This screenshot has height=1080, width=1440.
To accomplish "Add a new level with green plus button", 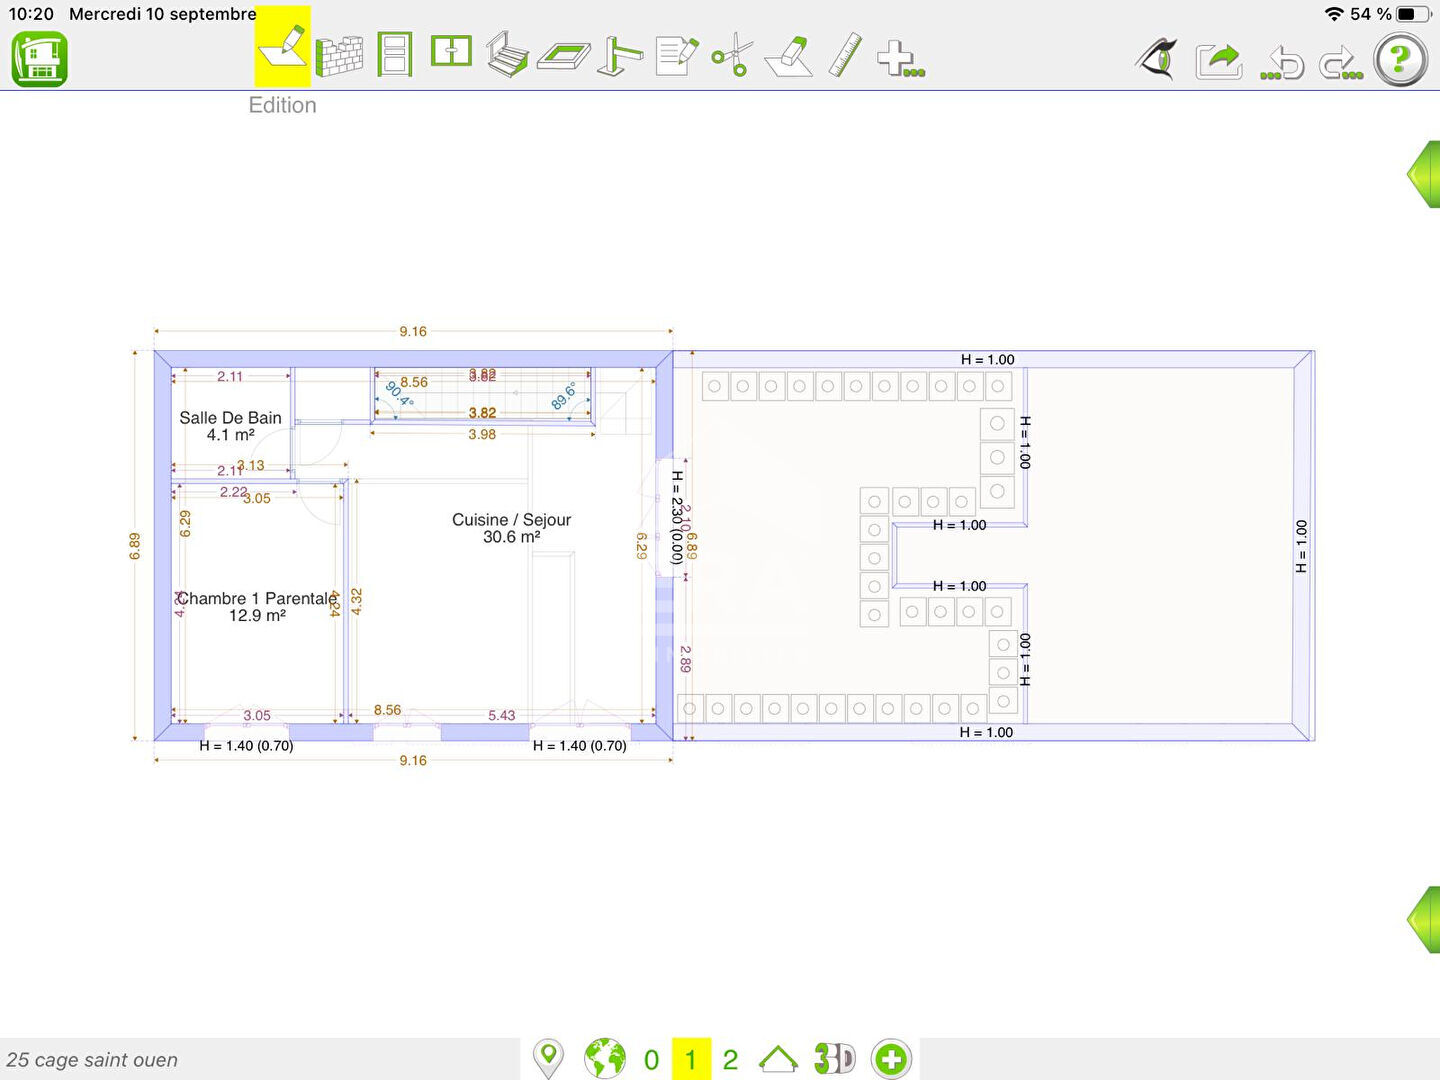I will [890, 1059].
